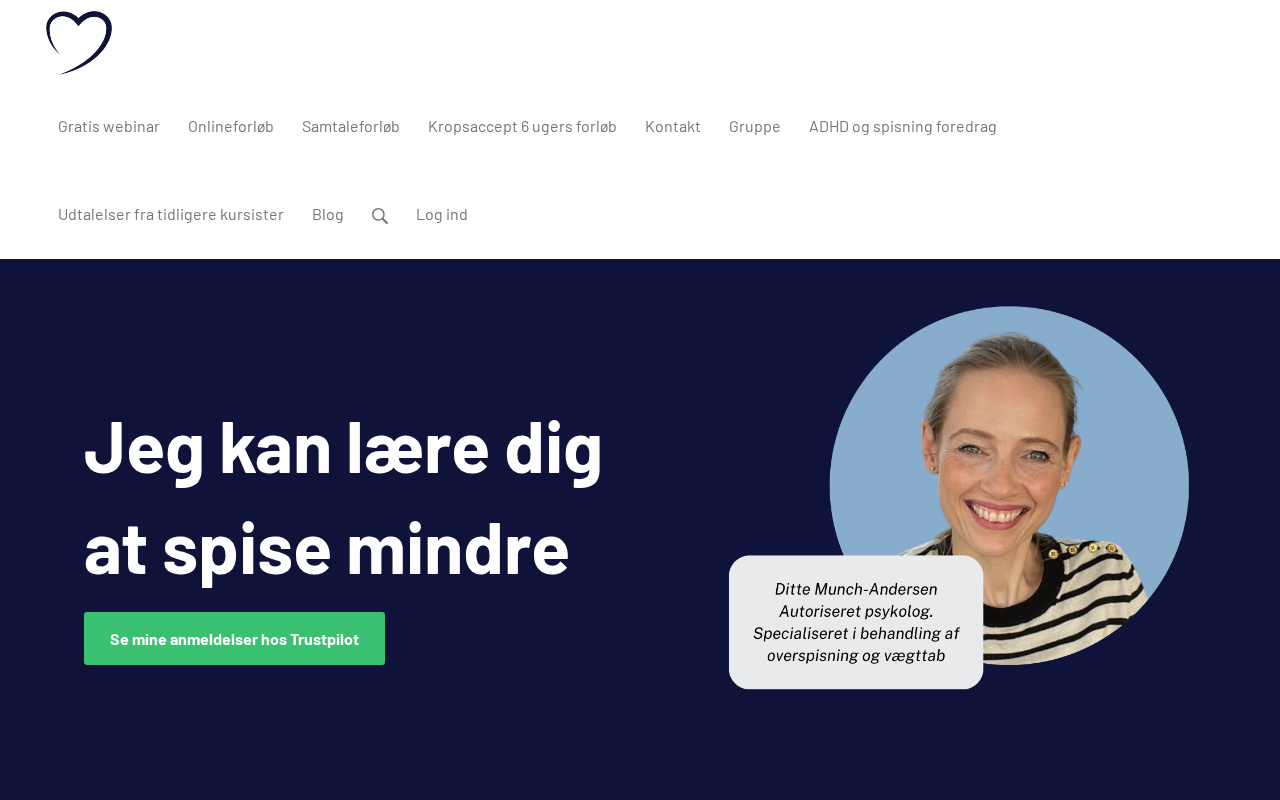Click 'overspisning og vægttab' caption text
Viewport: 1280px width, 800px height.
point(856,655)
